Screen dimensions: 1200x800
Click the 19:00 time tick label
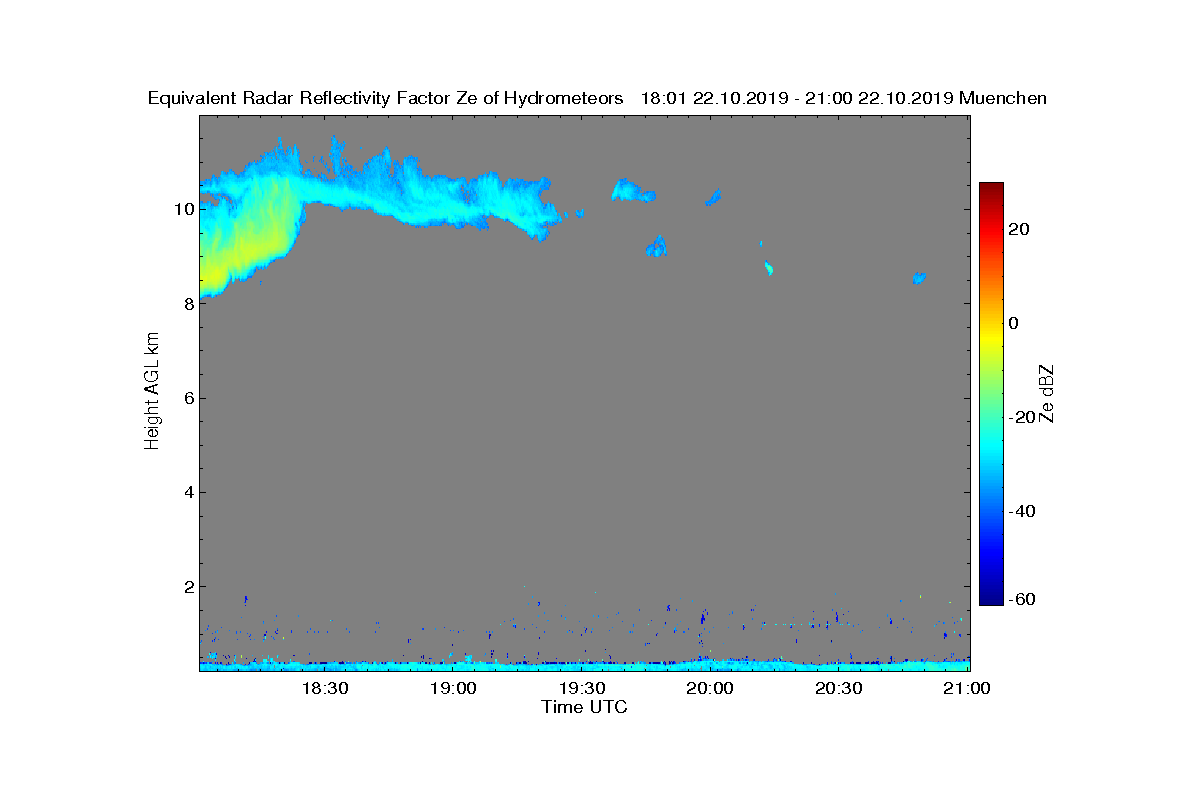click(x=453, y=689)
